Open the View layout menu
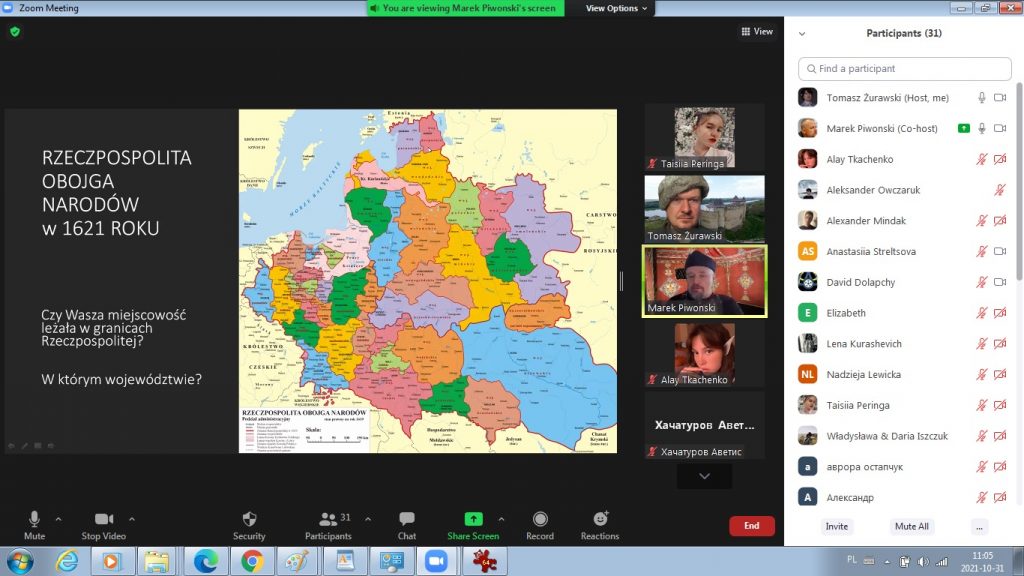The image size is (1024, 576). pos(757,32)
